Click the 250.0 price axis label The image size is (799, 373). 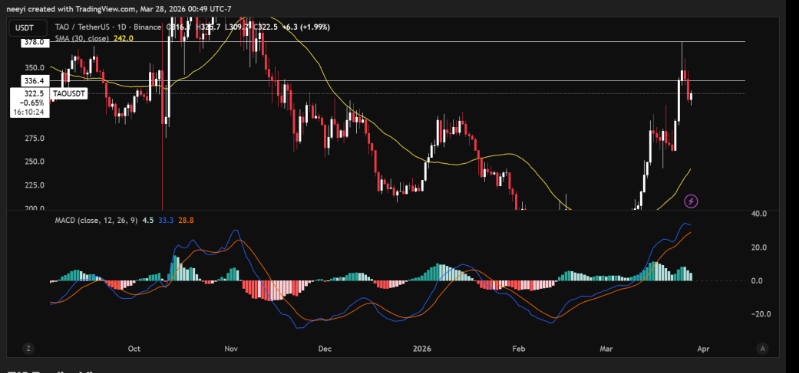[35, 162]
